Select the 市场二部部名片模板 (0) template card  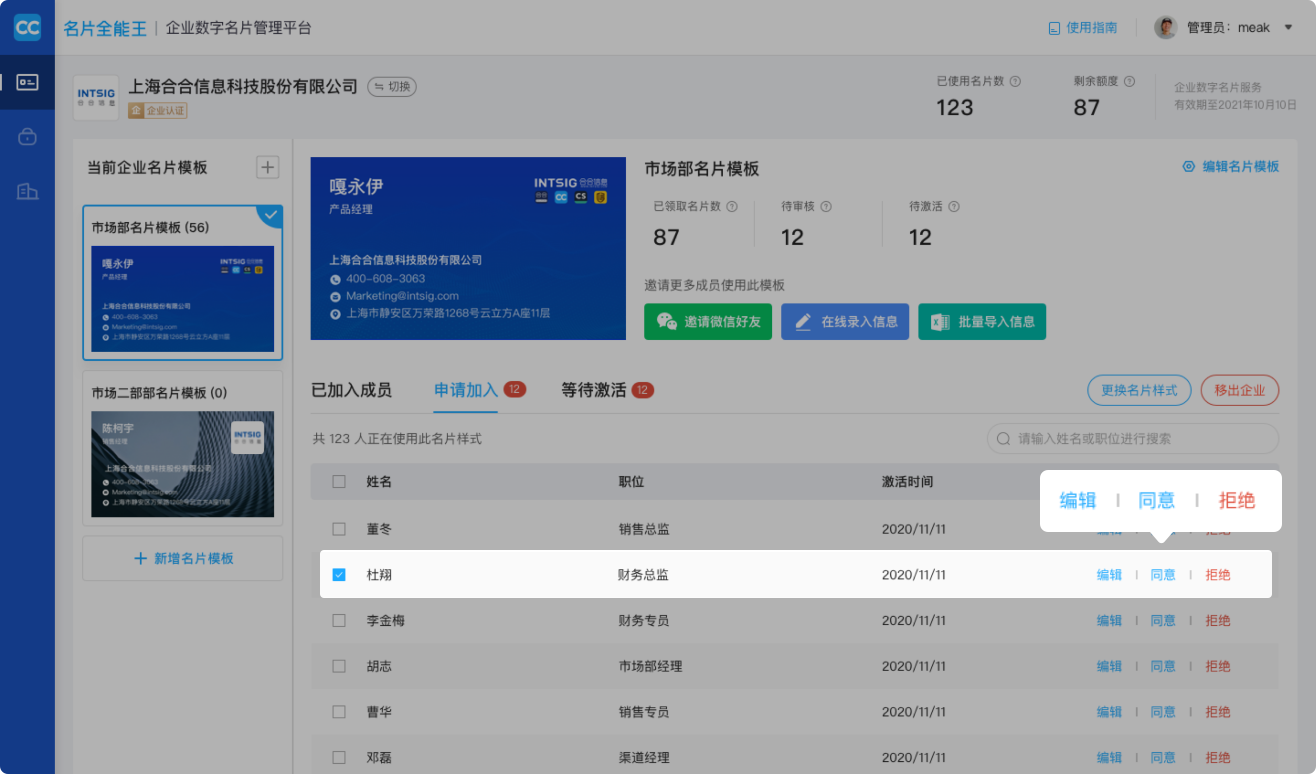[183, 448]
